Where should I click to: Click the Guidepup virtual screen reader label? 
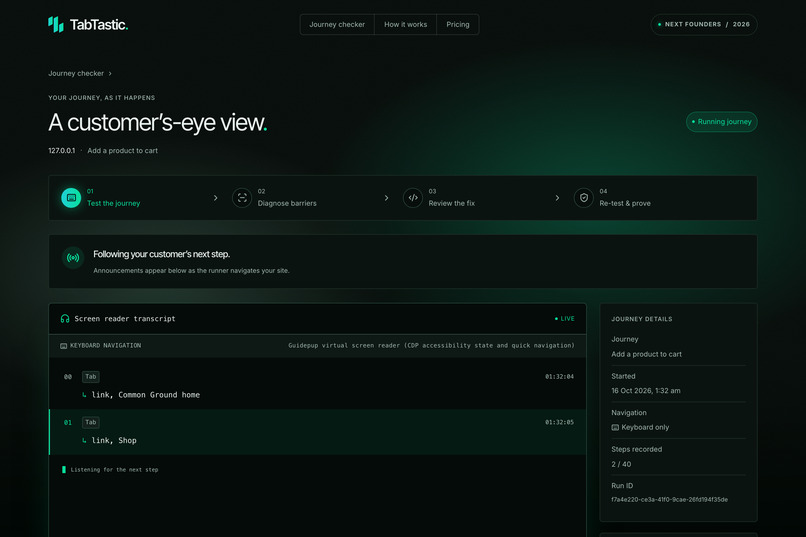(x=431, y=346)
